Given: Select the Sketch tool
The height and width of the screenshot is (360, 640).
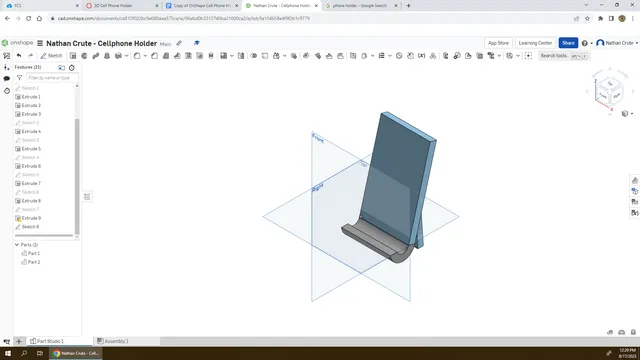Looking at the screenshot, I should point(51,56).
